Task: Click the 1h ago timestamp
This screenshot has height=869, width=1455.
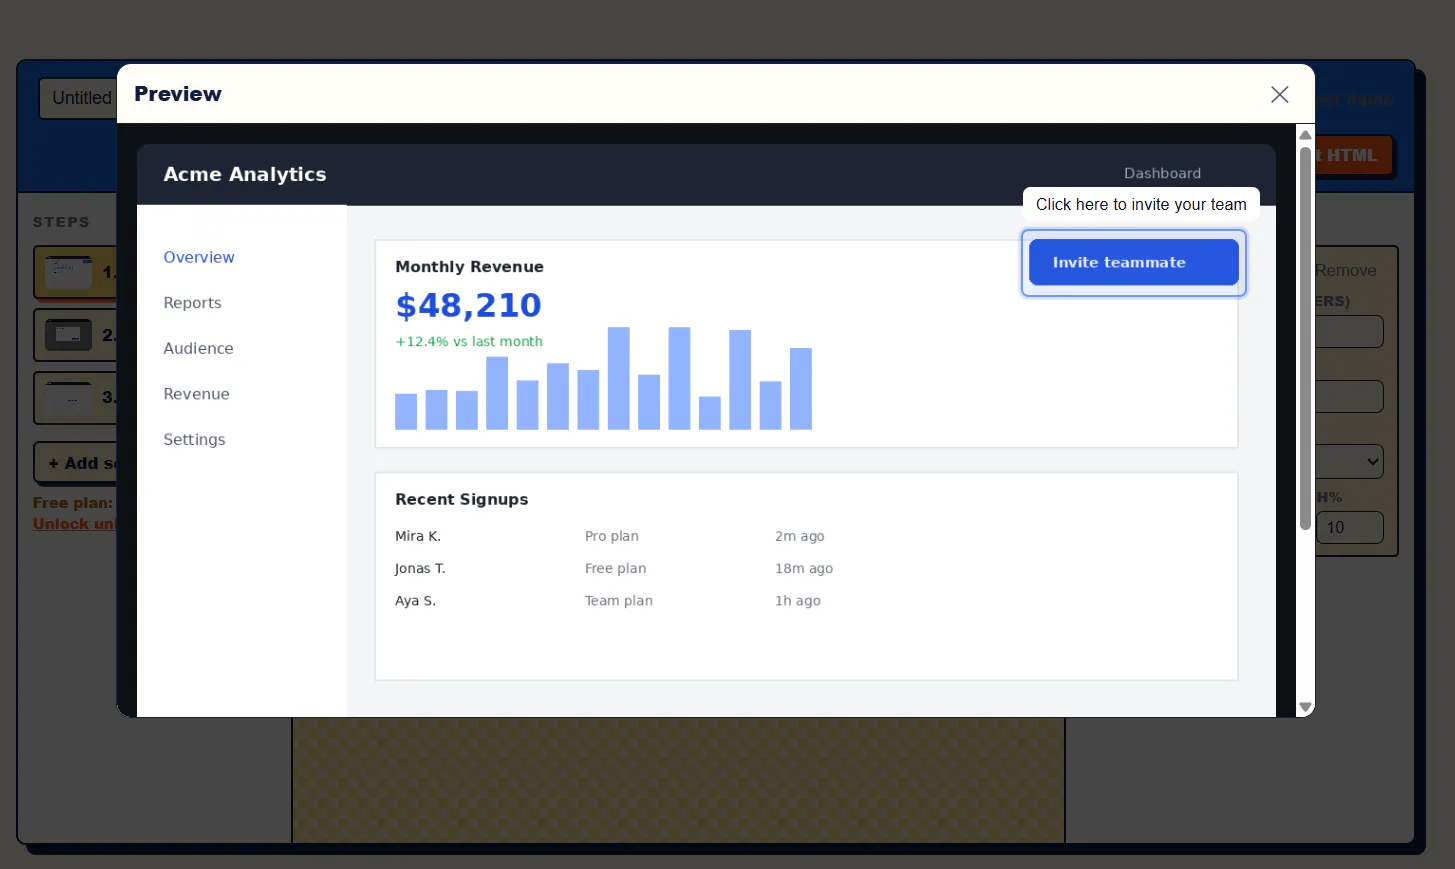Action: (x=798, y=601)
